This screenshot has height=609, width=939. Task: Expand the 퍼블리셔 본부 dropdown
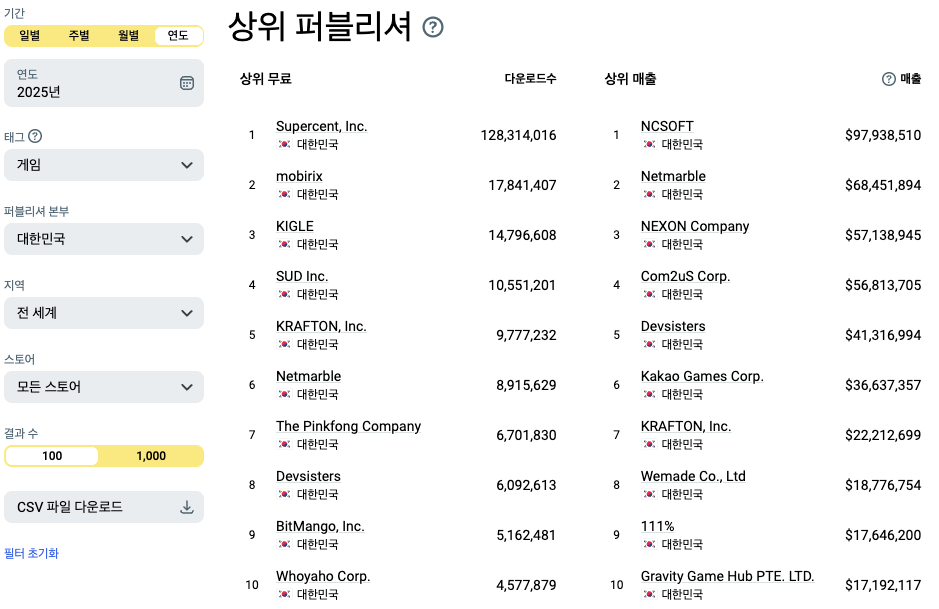104,239
